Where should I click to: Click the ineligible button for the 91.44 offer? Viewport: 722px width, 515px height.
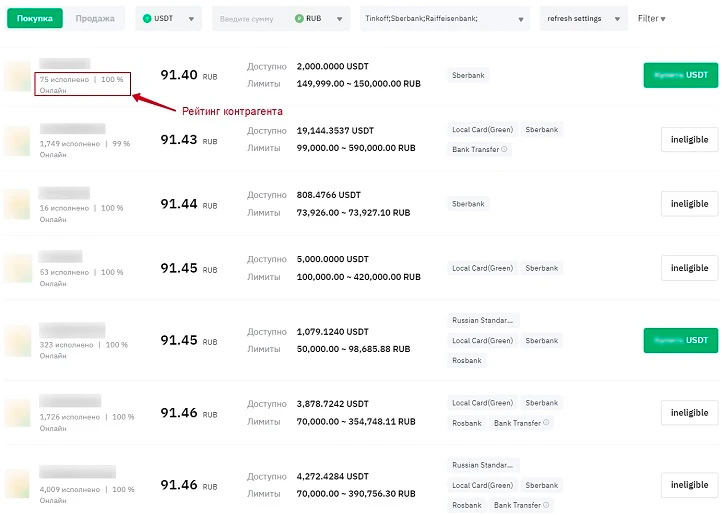tap(689, 204)
